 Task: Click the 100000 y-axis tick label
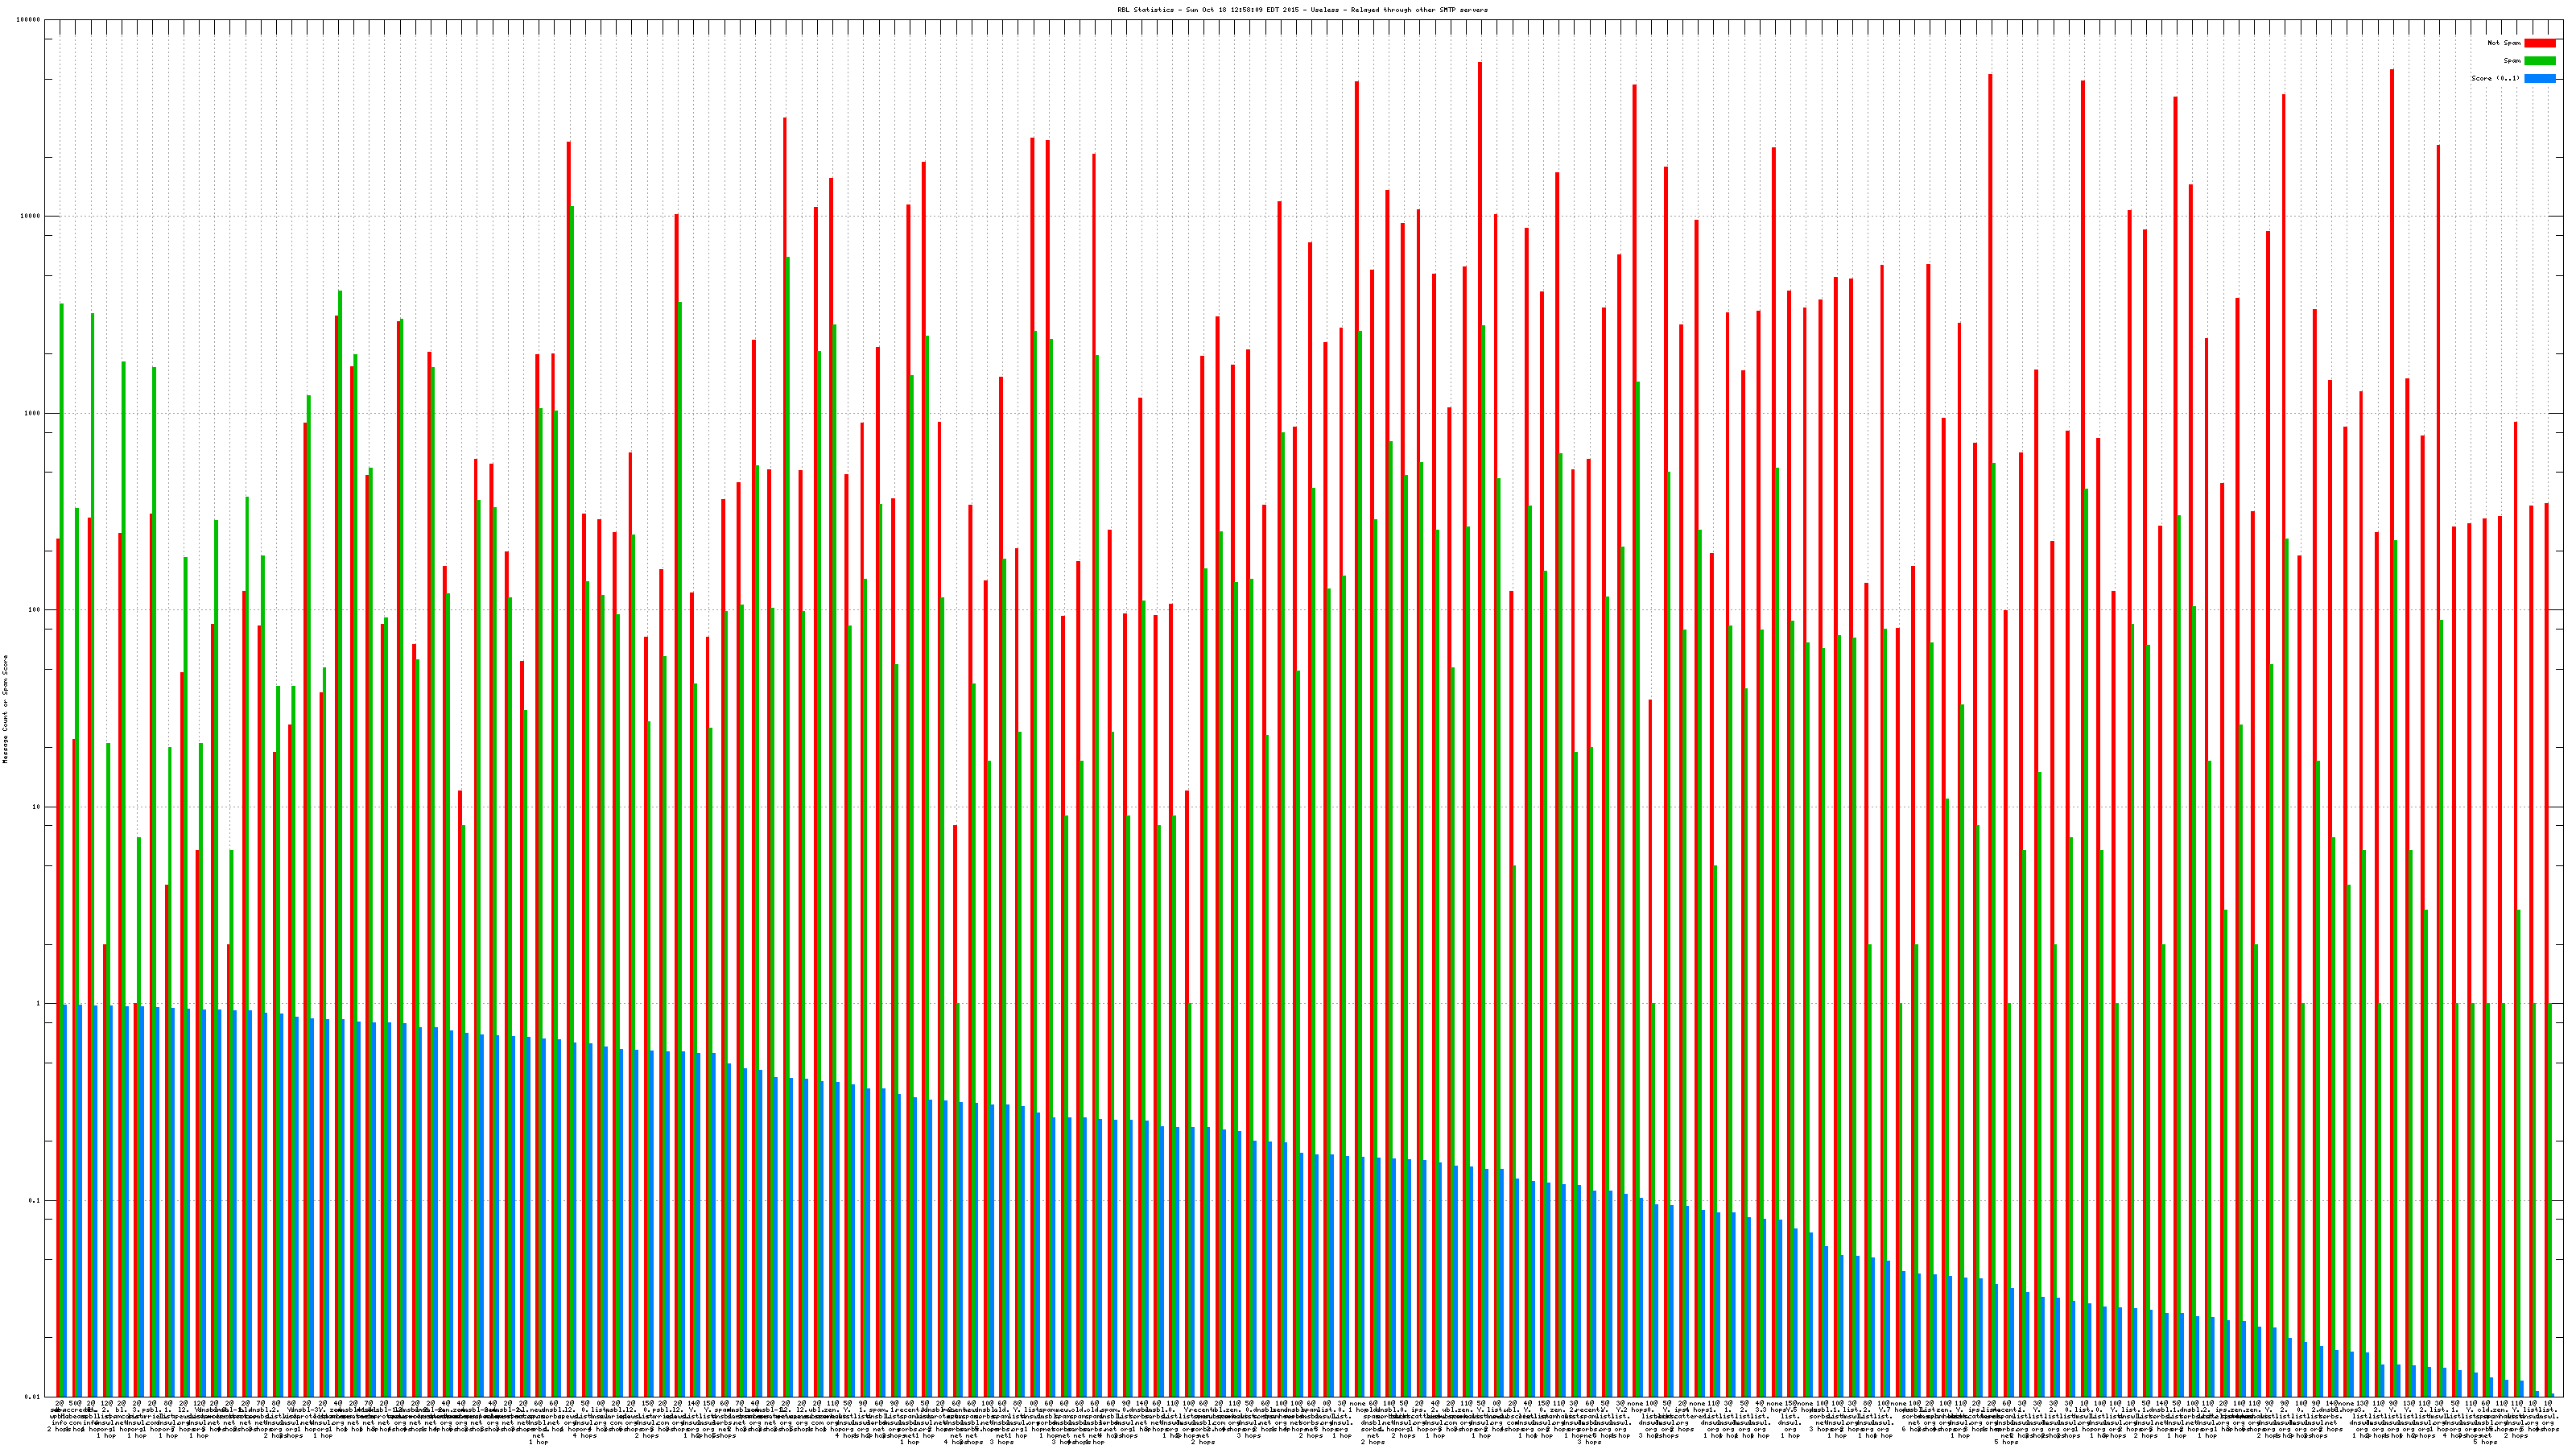tap(28, 20)
